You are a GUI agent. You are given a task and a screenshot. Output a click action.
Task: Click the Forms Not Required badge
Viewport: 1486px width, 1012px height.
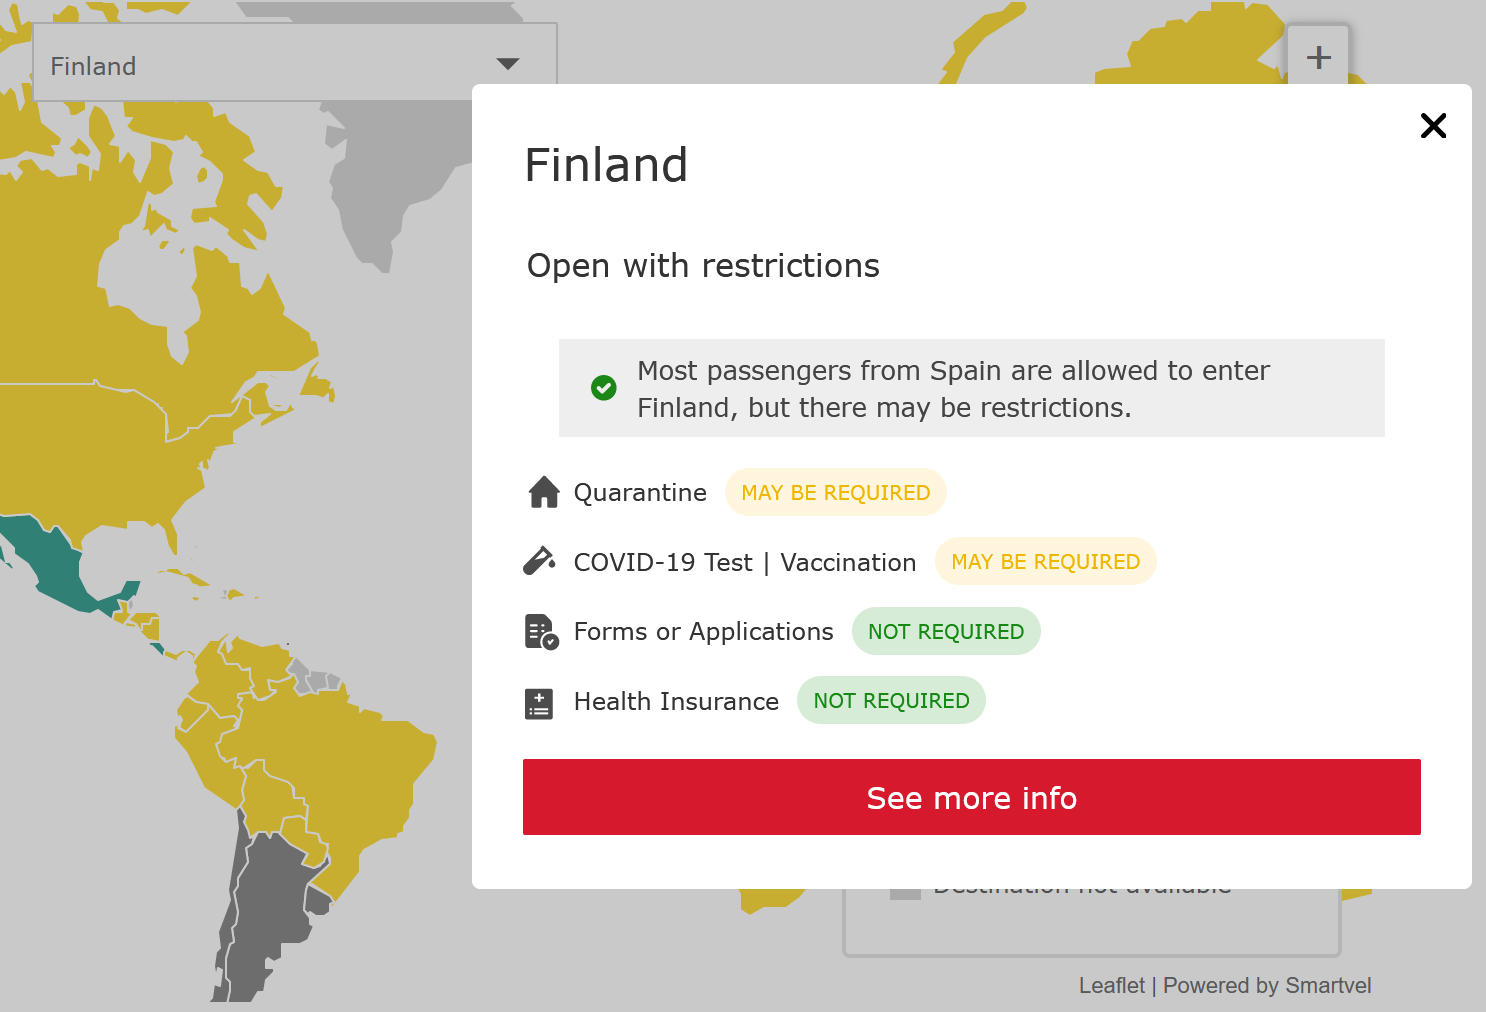pos(946,632)
